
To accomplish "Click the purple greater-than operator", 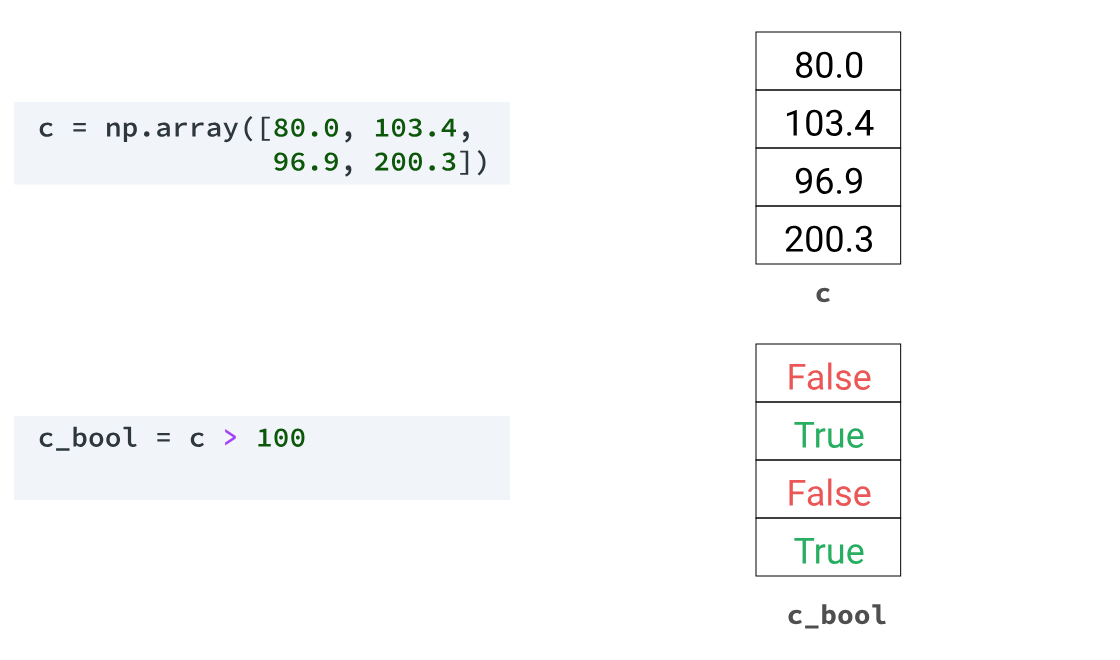I will coord(231,439).
